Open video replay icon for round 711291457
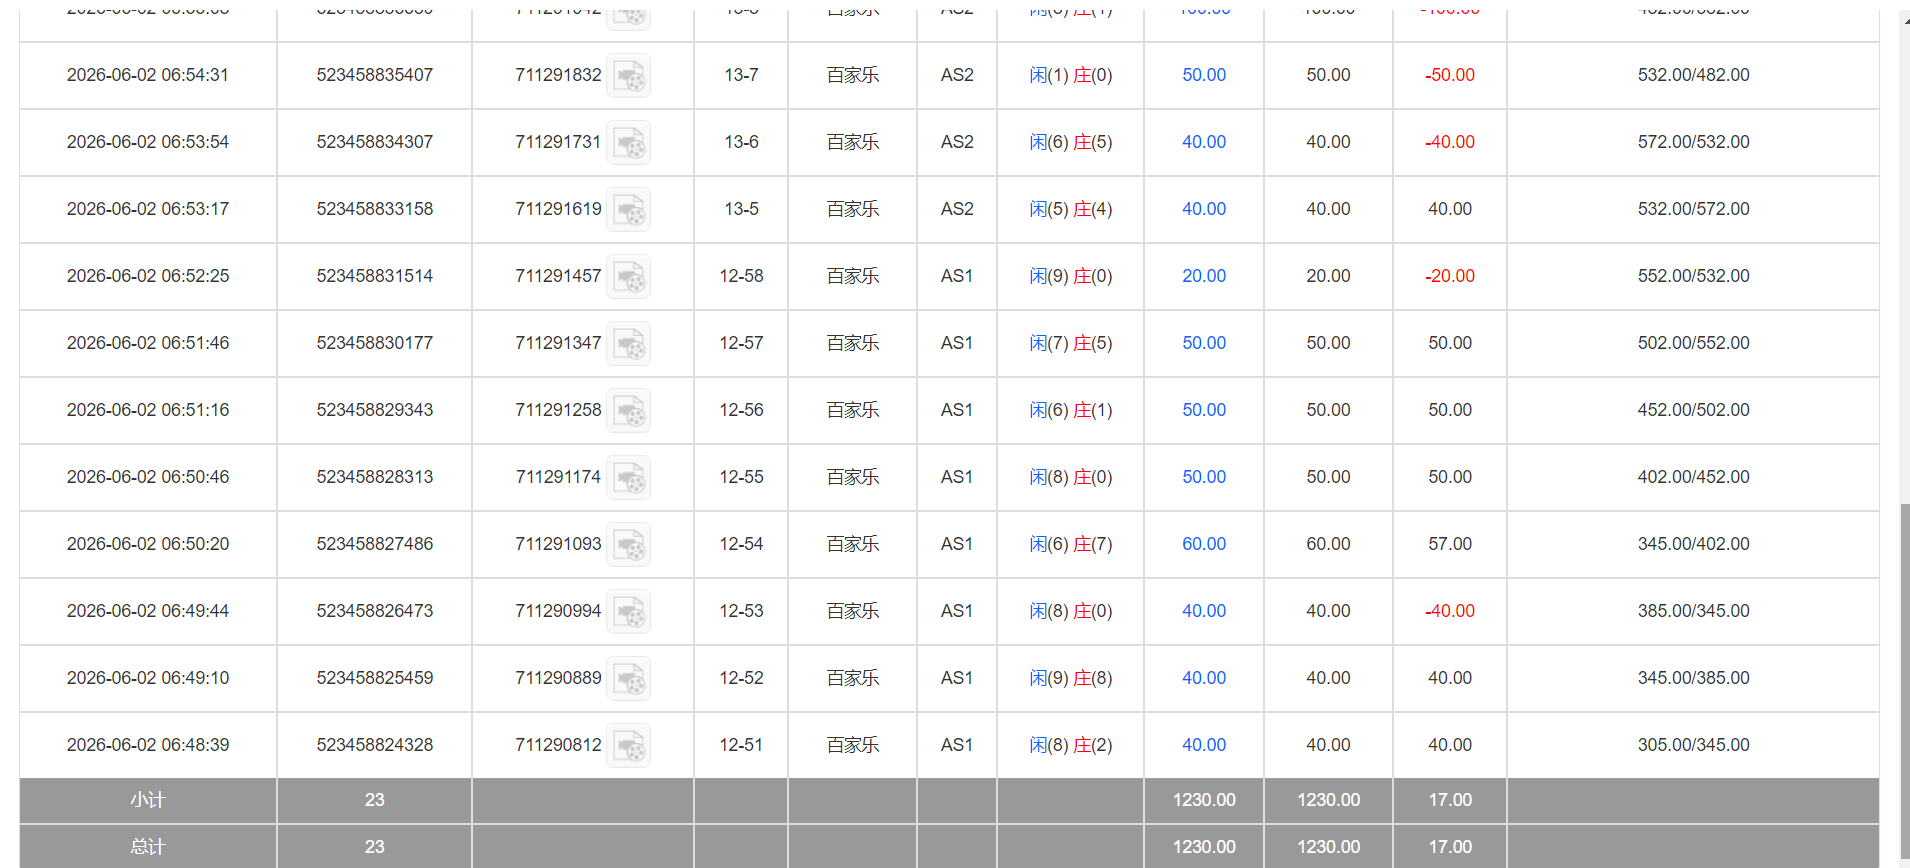The height and width of the screenshot is (868, 1910). (x=629, y=277)
